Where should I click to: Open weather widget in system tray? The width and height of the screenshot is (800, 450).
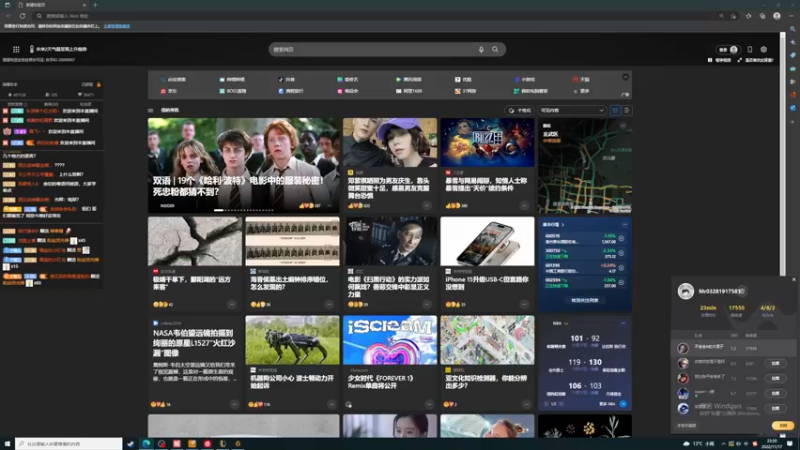click(x=699, y=444)
